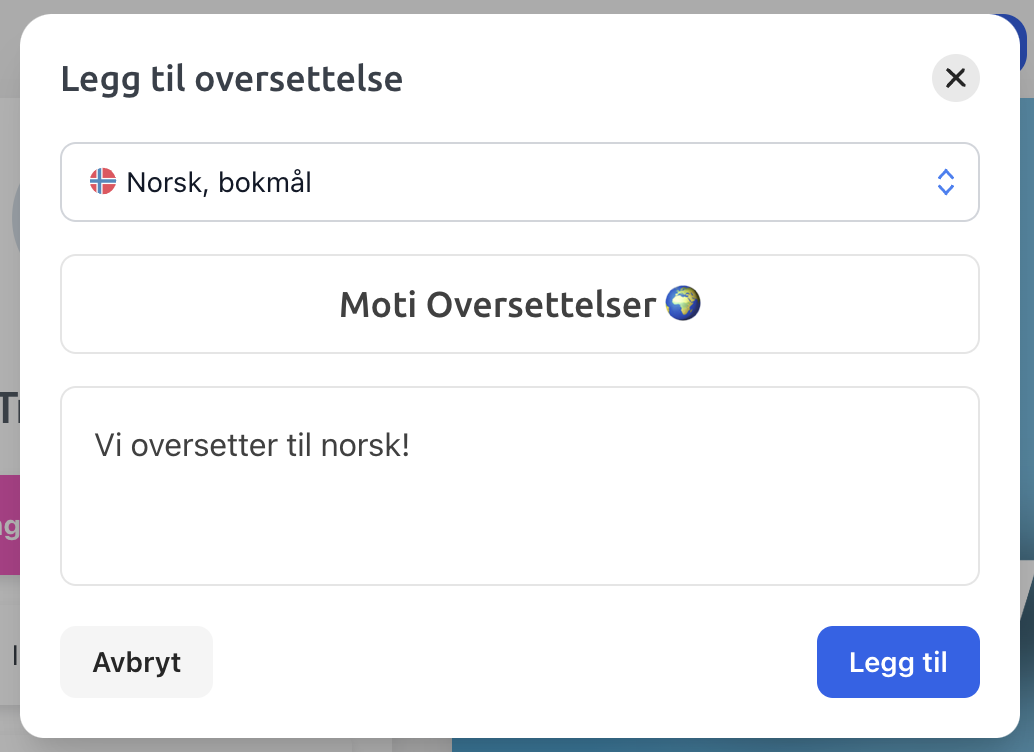Click the partially hidden heading at left edge
The width and height of the screenshot is (1034, 752).
pos(10,408)
